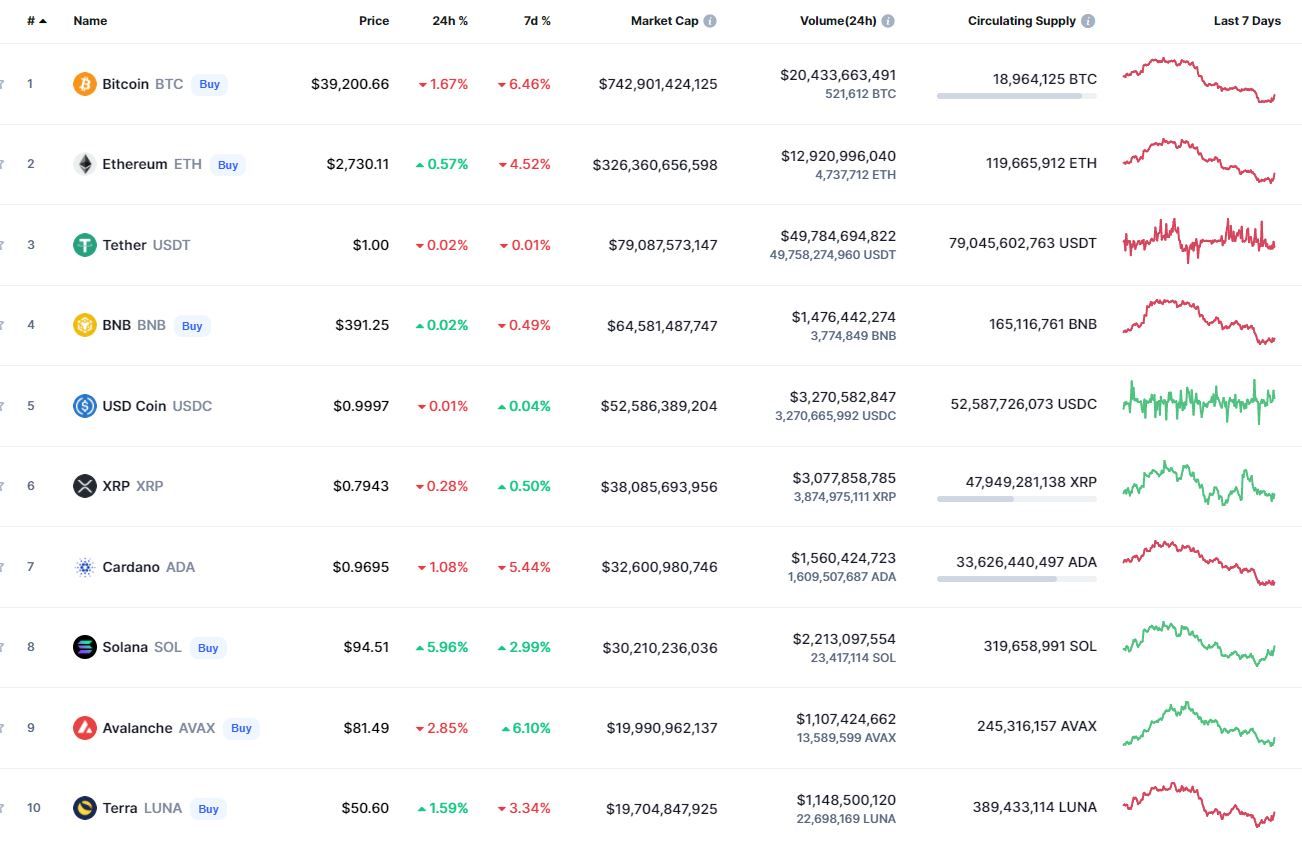The width and height of the screenshot is (1302, 844).
Task: Click the Buy button next to Solana
Action: coord(208,648)
